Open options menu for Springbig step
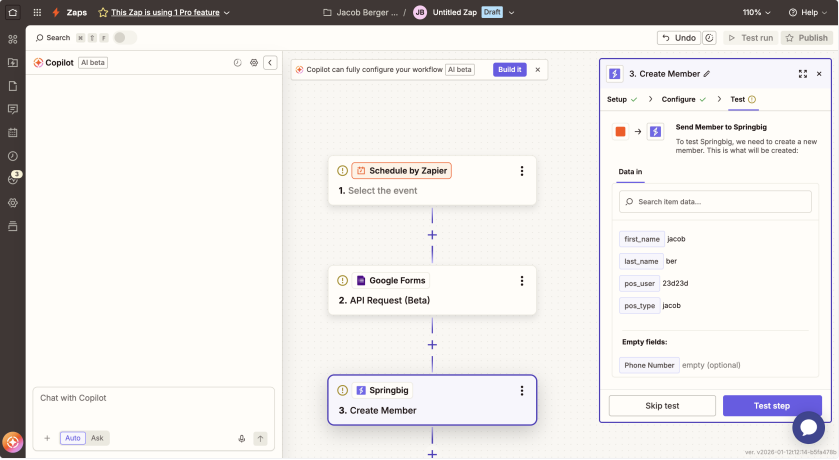Viewport: 839px width, 460px height. coord(522,391)
